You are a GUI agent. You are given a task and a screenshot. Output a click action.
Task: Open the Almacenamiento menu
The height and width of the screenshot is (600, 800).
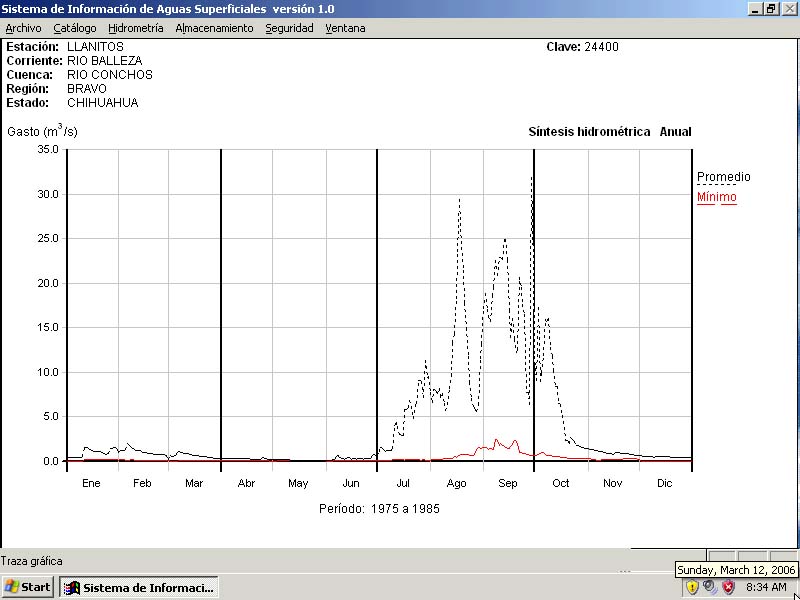coord(214,28)
